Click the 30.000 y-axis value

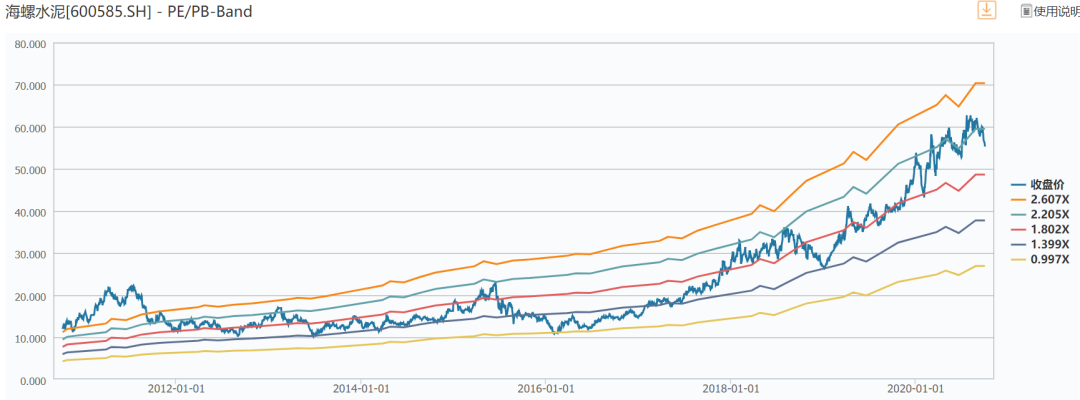click(30, 254)
